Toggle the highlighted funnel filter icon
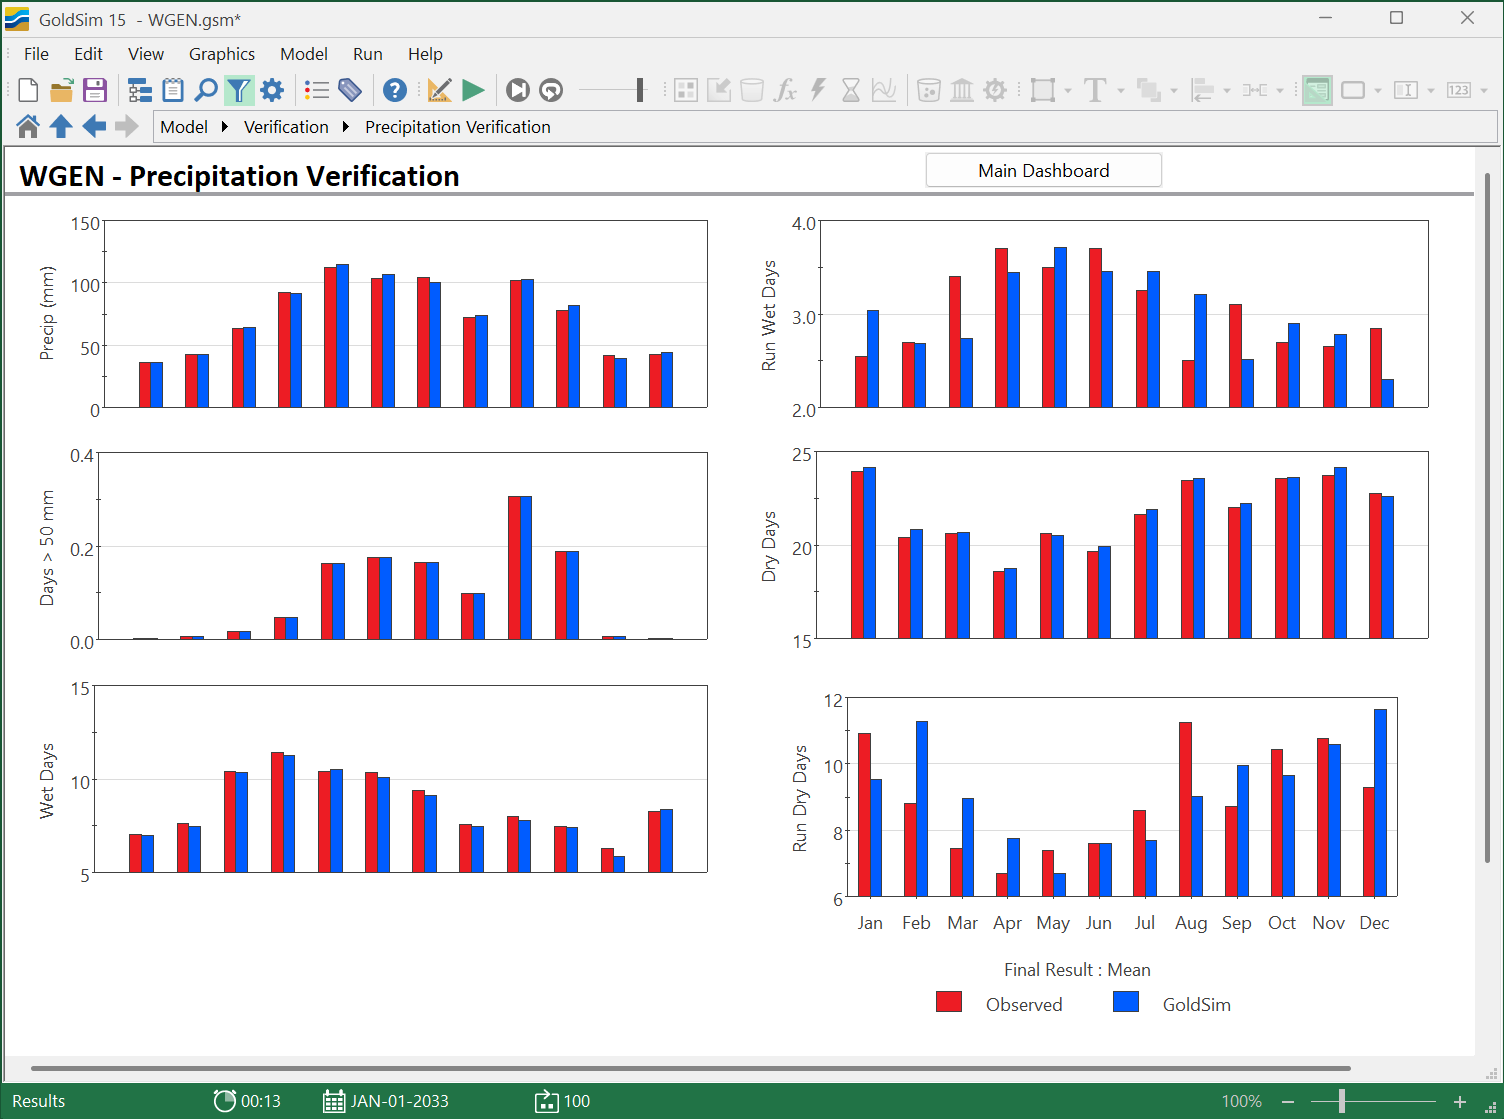The width and height of the screenshot is (1504, 1119). point(239,90)
